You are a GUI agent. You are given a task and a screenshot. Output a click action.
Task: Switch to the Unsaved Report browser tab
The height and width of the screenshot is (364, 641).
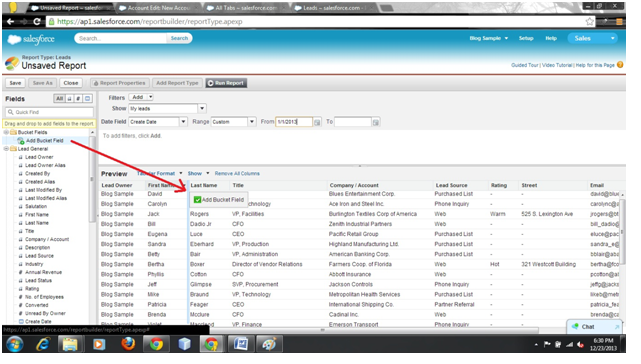(67, 8)
